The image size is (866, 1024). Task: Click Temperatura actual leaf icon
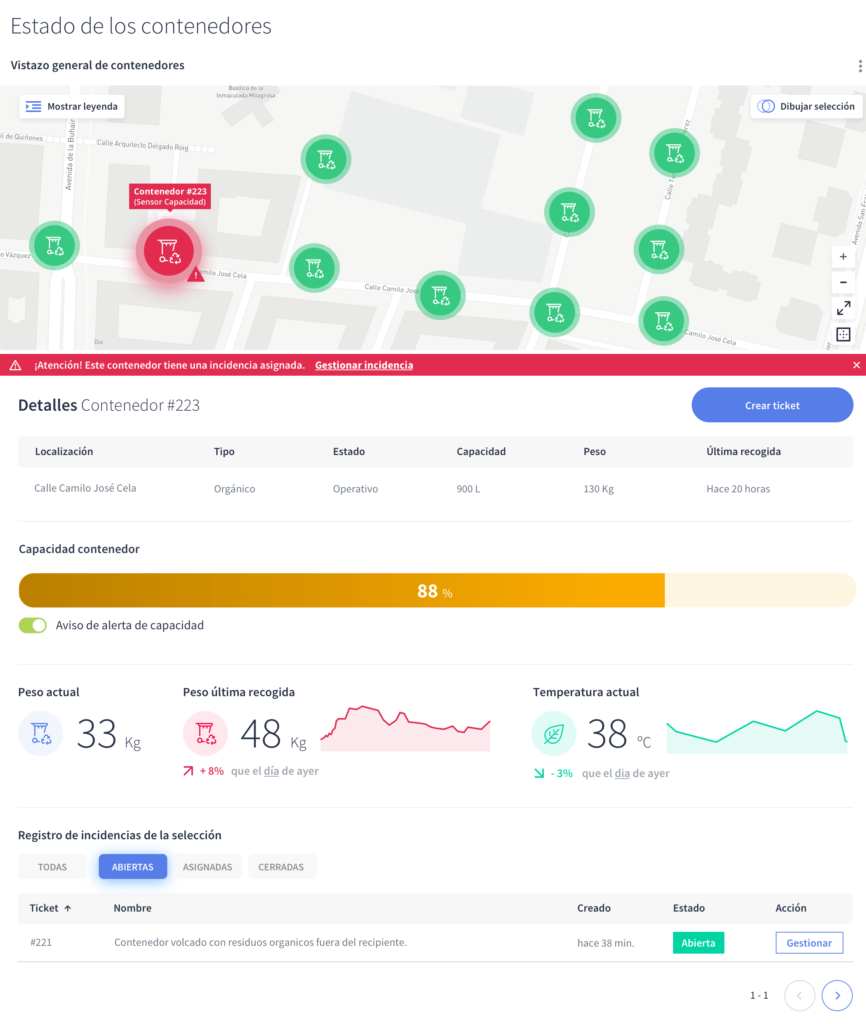pos(554,733)
